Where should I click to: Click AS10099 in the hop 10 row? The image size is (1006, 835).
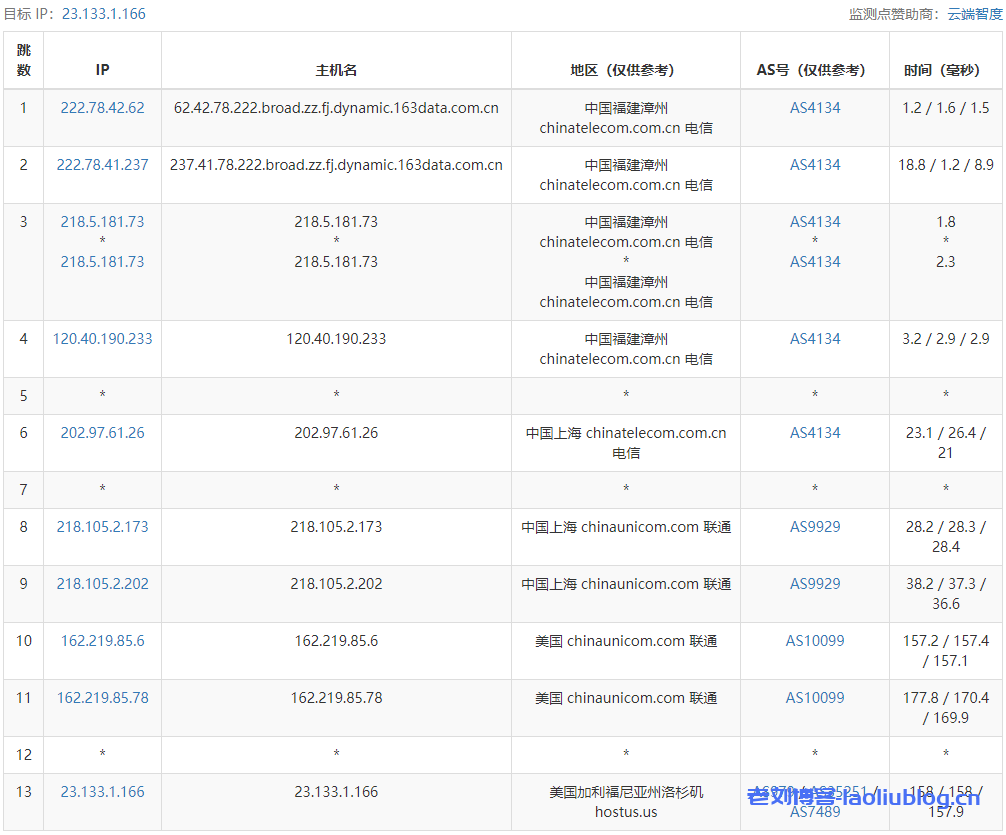(815, 641)
